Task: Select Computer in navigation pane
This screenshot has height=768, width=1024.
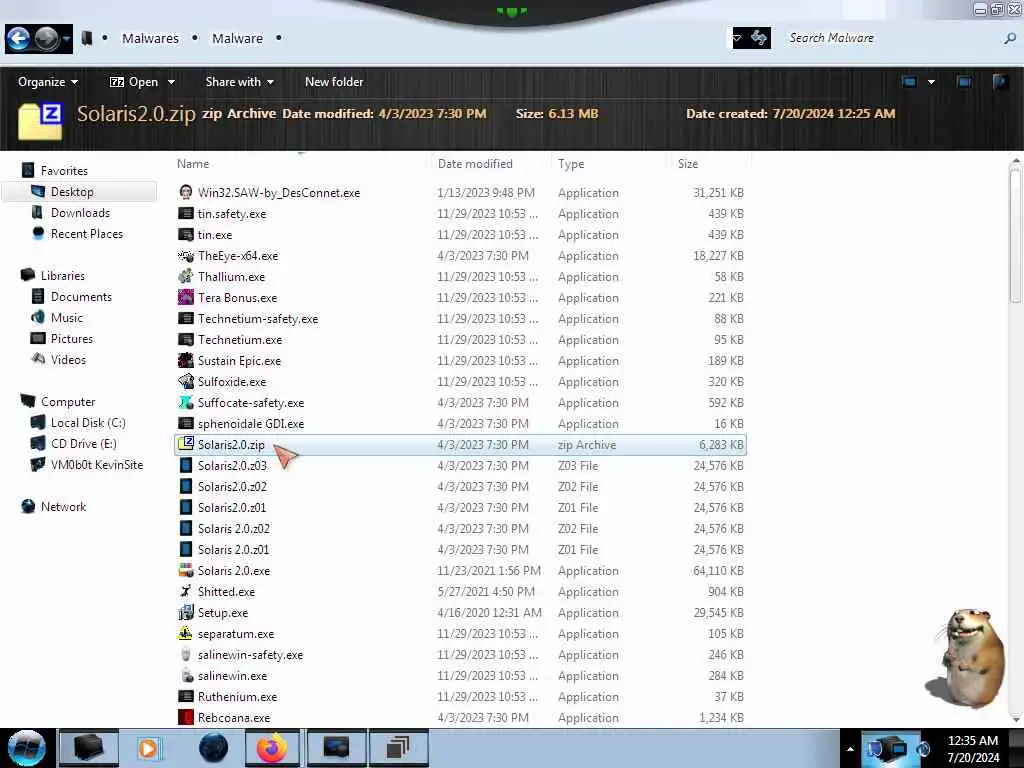Action: point(68,402)
